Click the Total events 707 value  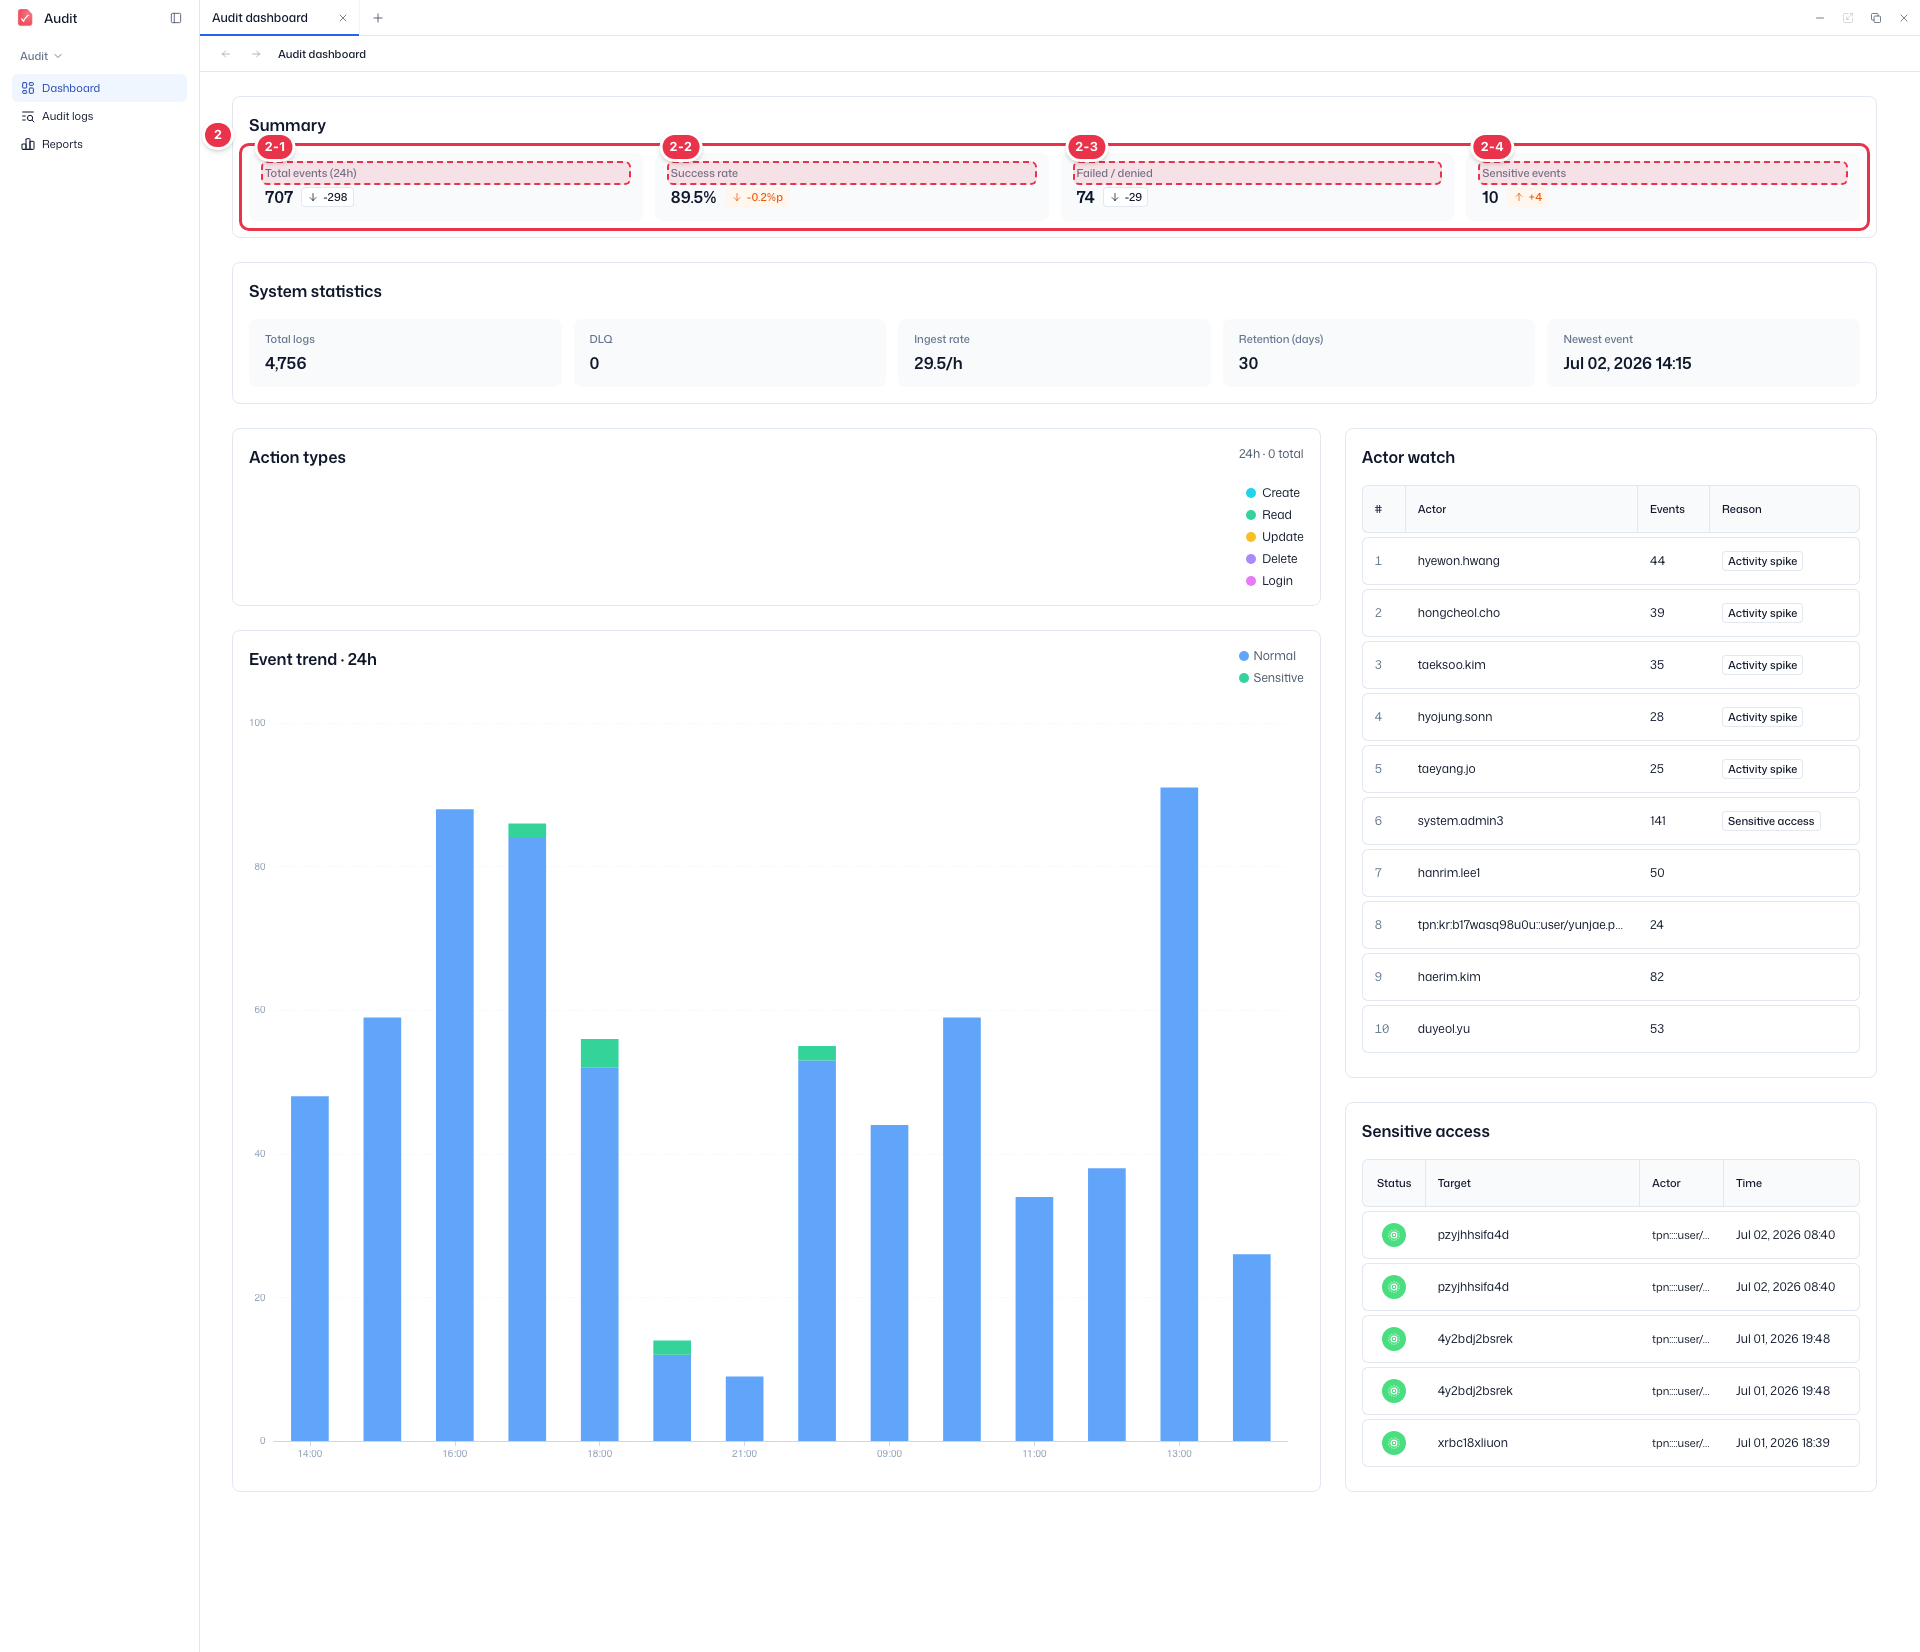(279, 197)
